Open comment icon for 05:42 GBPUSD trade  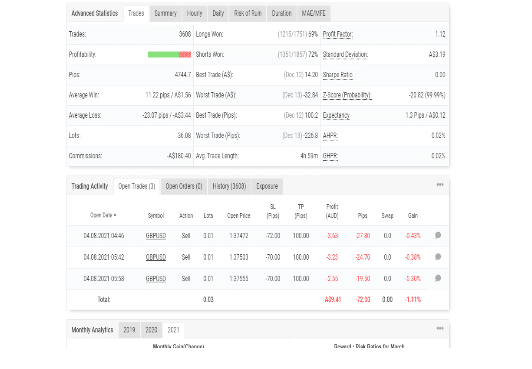[x=438, y=257]
